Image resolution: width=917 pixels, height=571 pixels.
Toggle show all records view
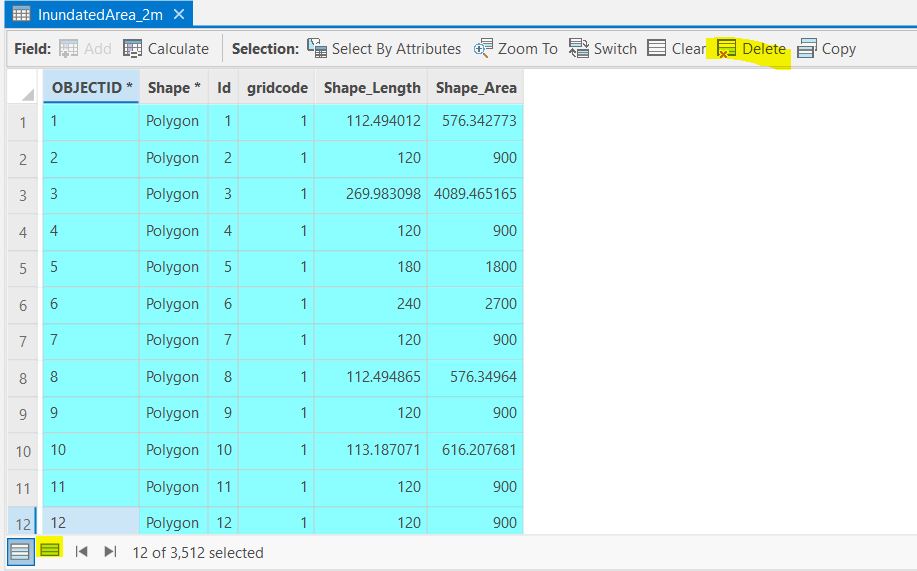pyautogui.click(x=20, y=551)
